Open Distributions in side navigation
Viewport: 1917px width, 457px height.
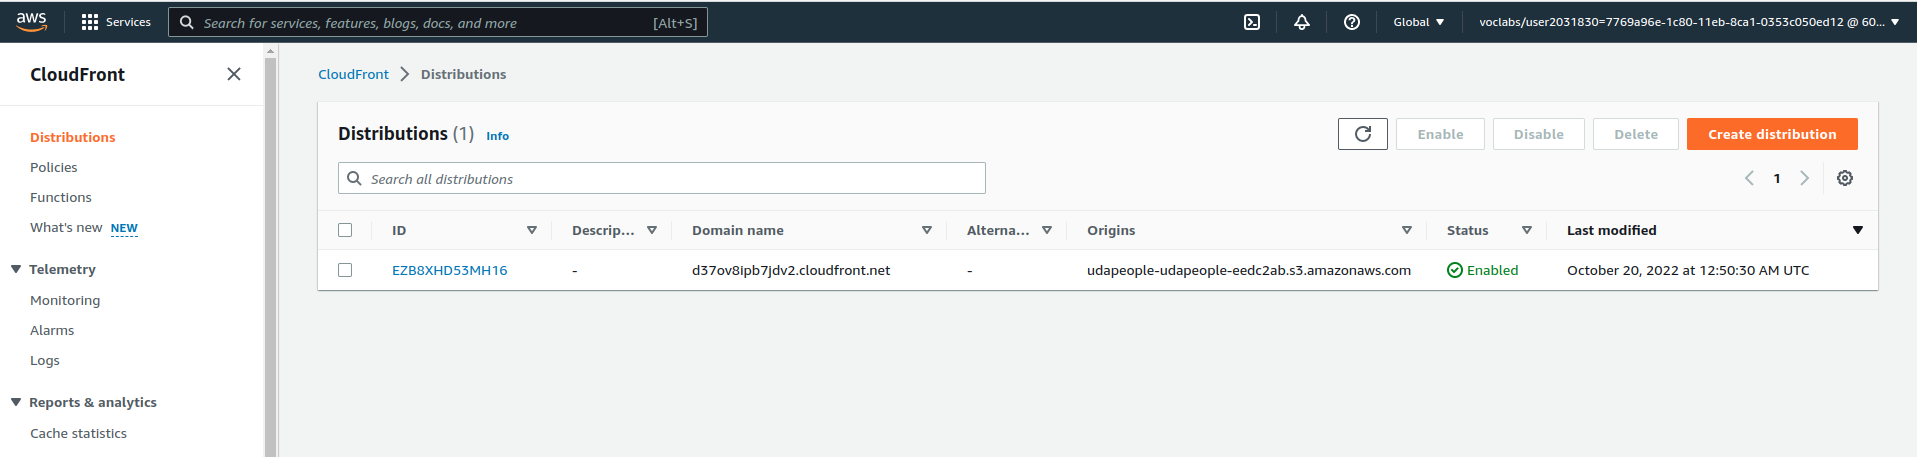pos(72,137)
